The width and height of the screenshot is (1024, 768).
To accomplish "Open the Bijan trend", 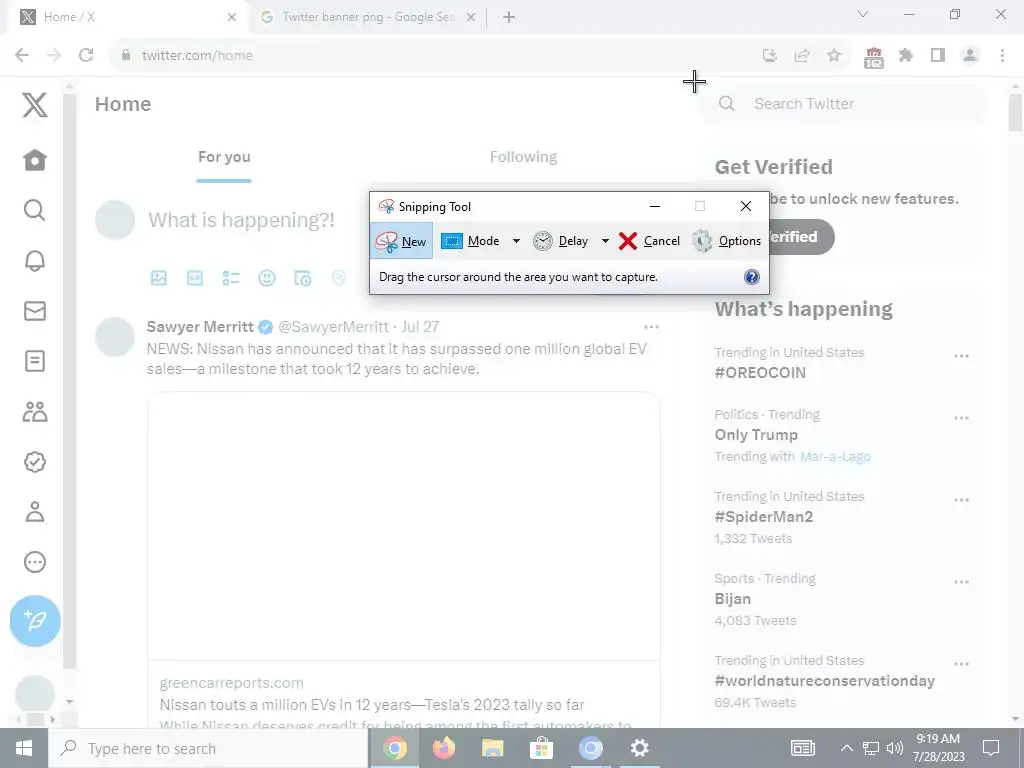I will (733, 599).
